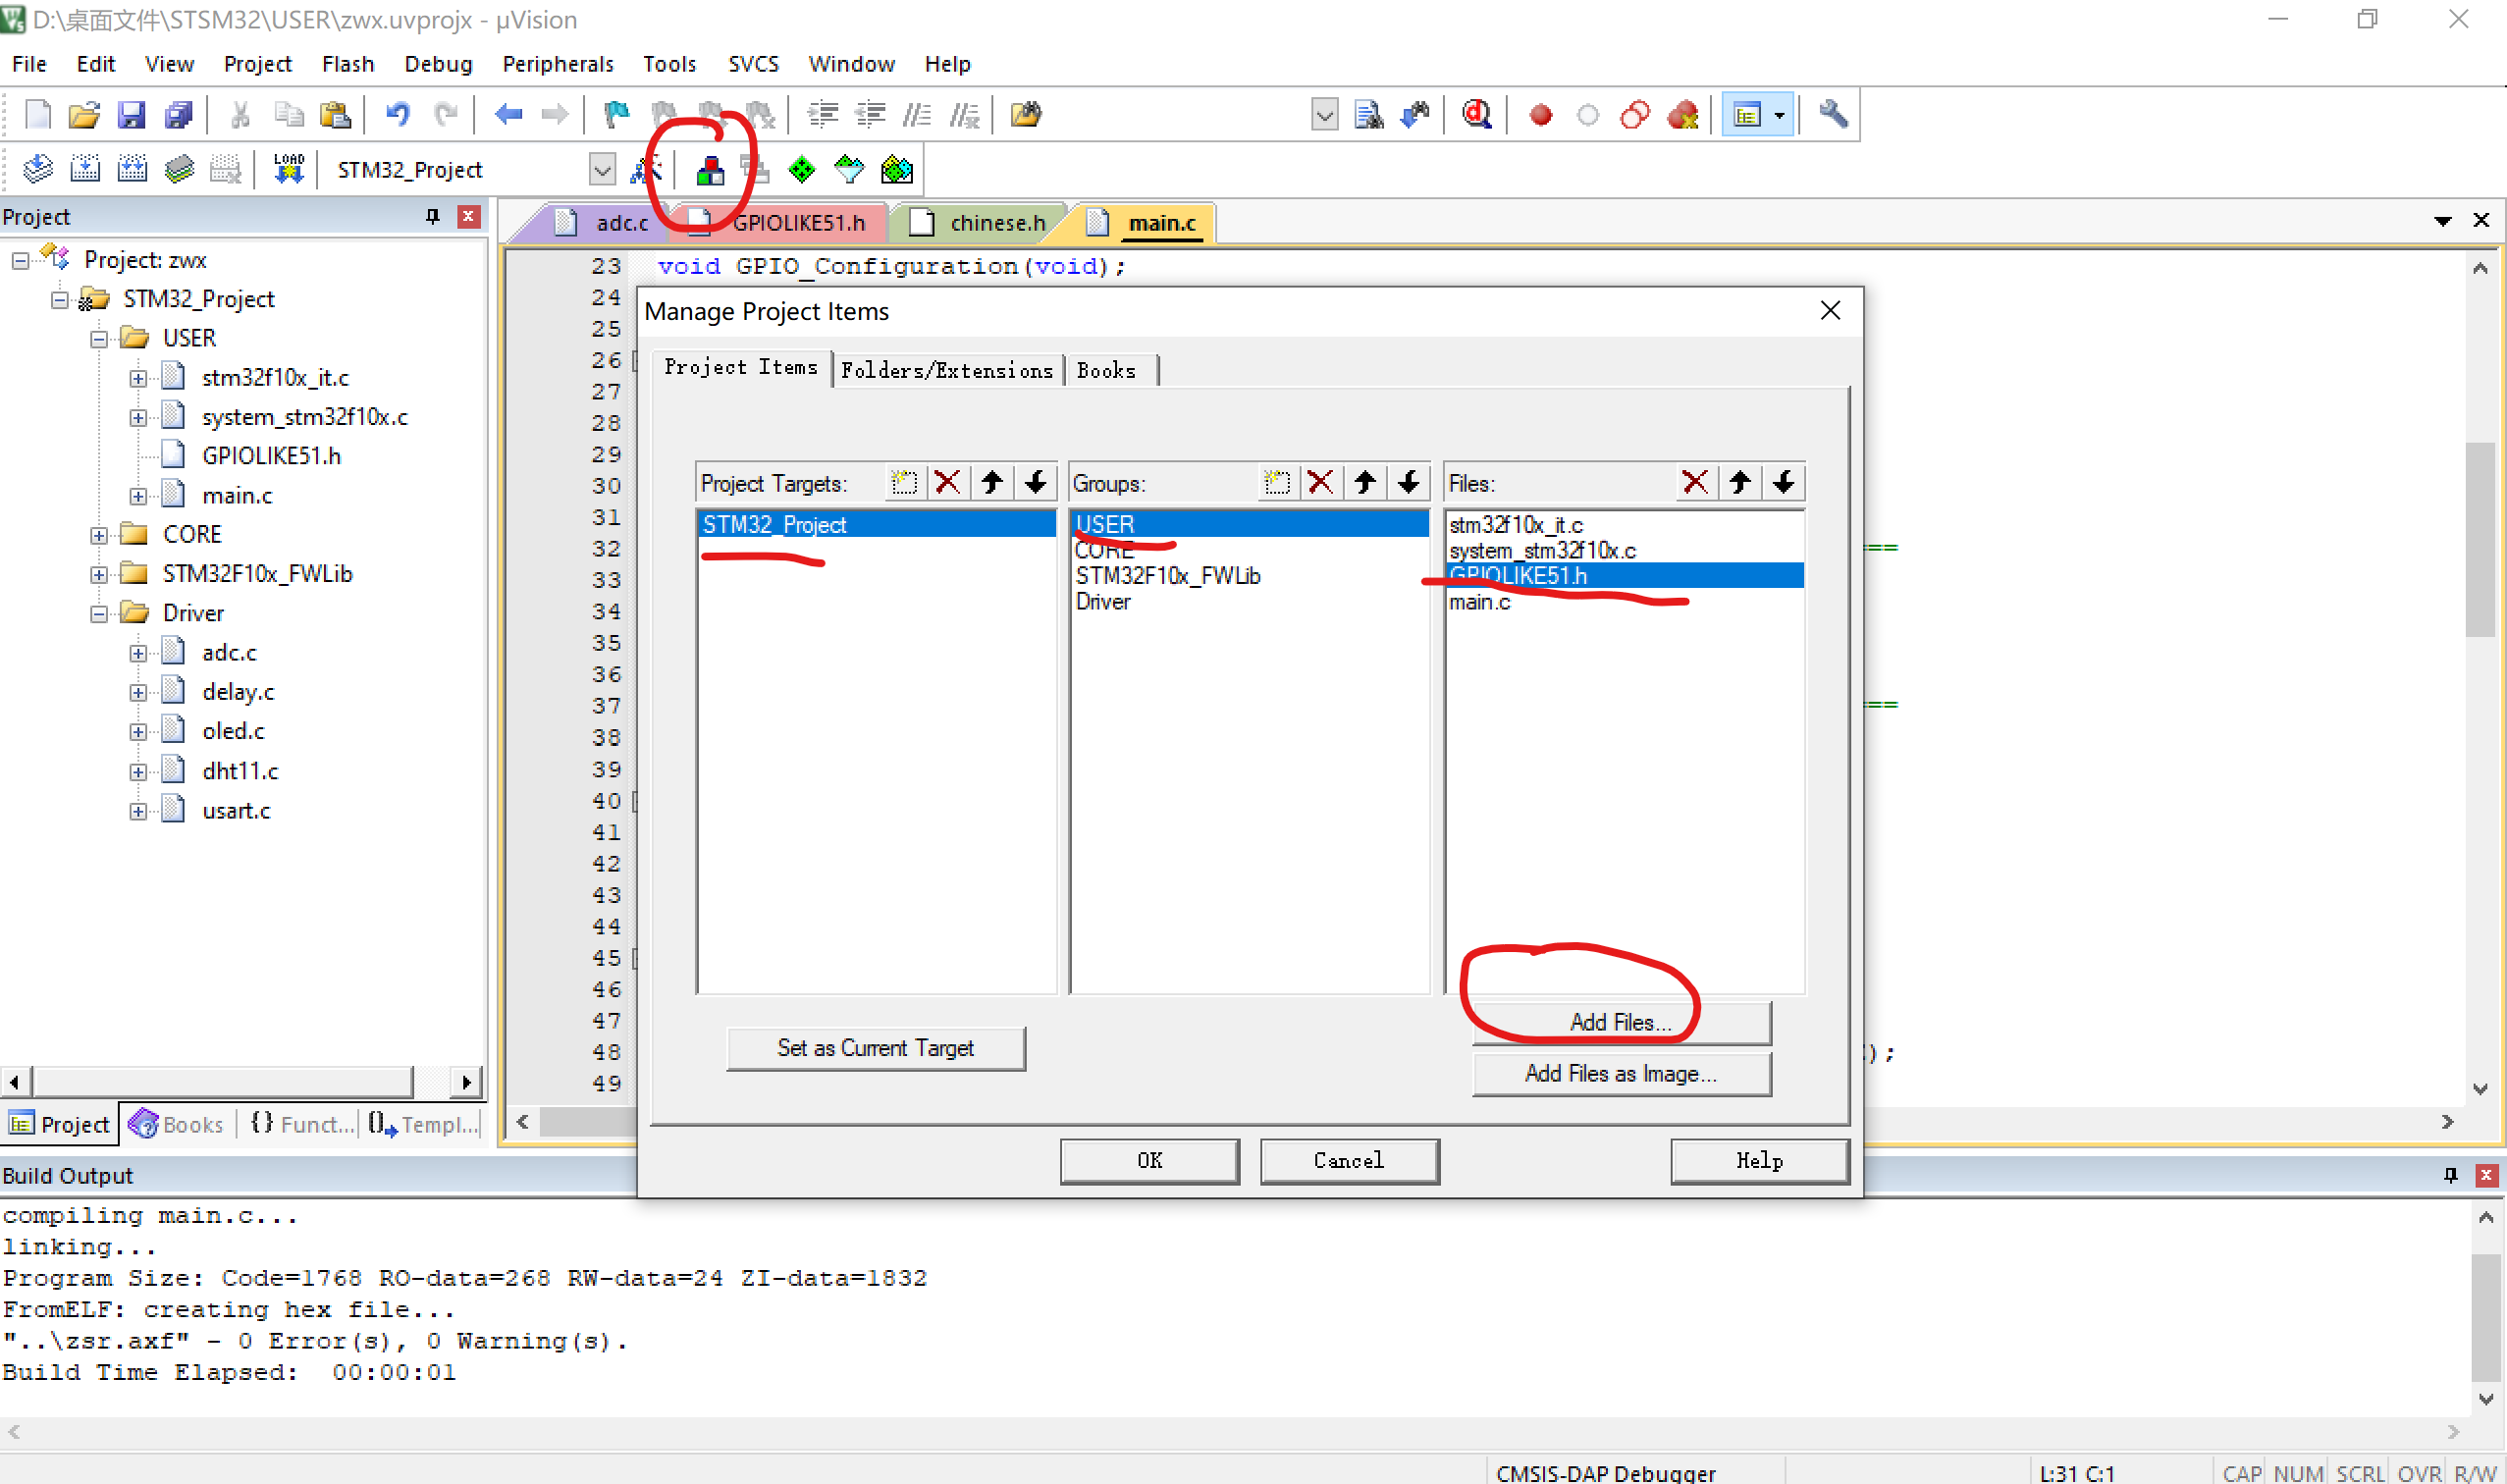Image resolution: width=2507 pixels, height=1484 pixels.
Task: Click the Project tree horizontal scrollbar
Action: (222, 1081)
